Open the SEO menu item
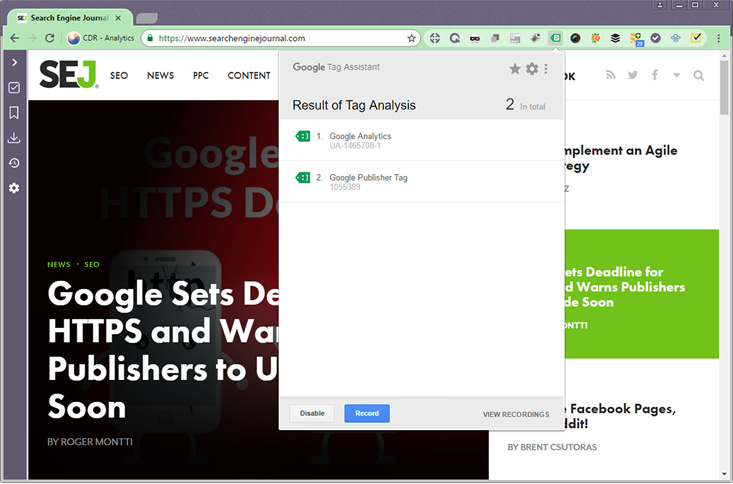The width and height of the screenshot is (733, 484). pyautogui.click(x=119, y=75)
